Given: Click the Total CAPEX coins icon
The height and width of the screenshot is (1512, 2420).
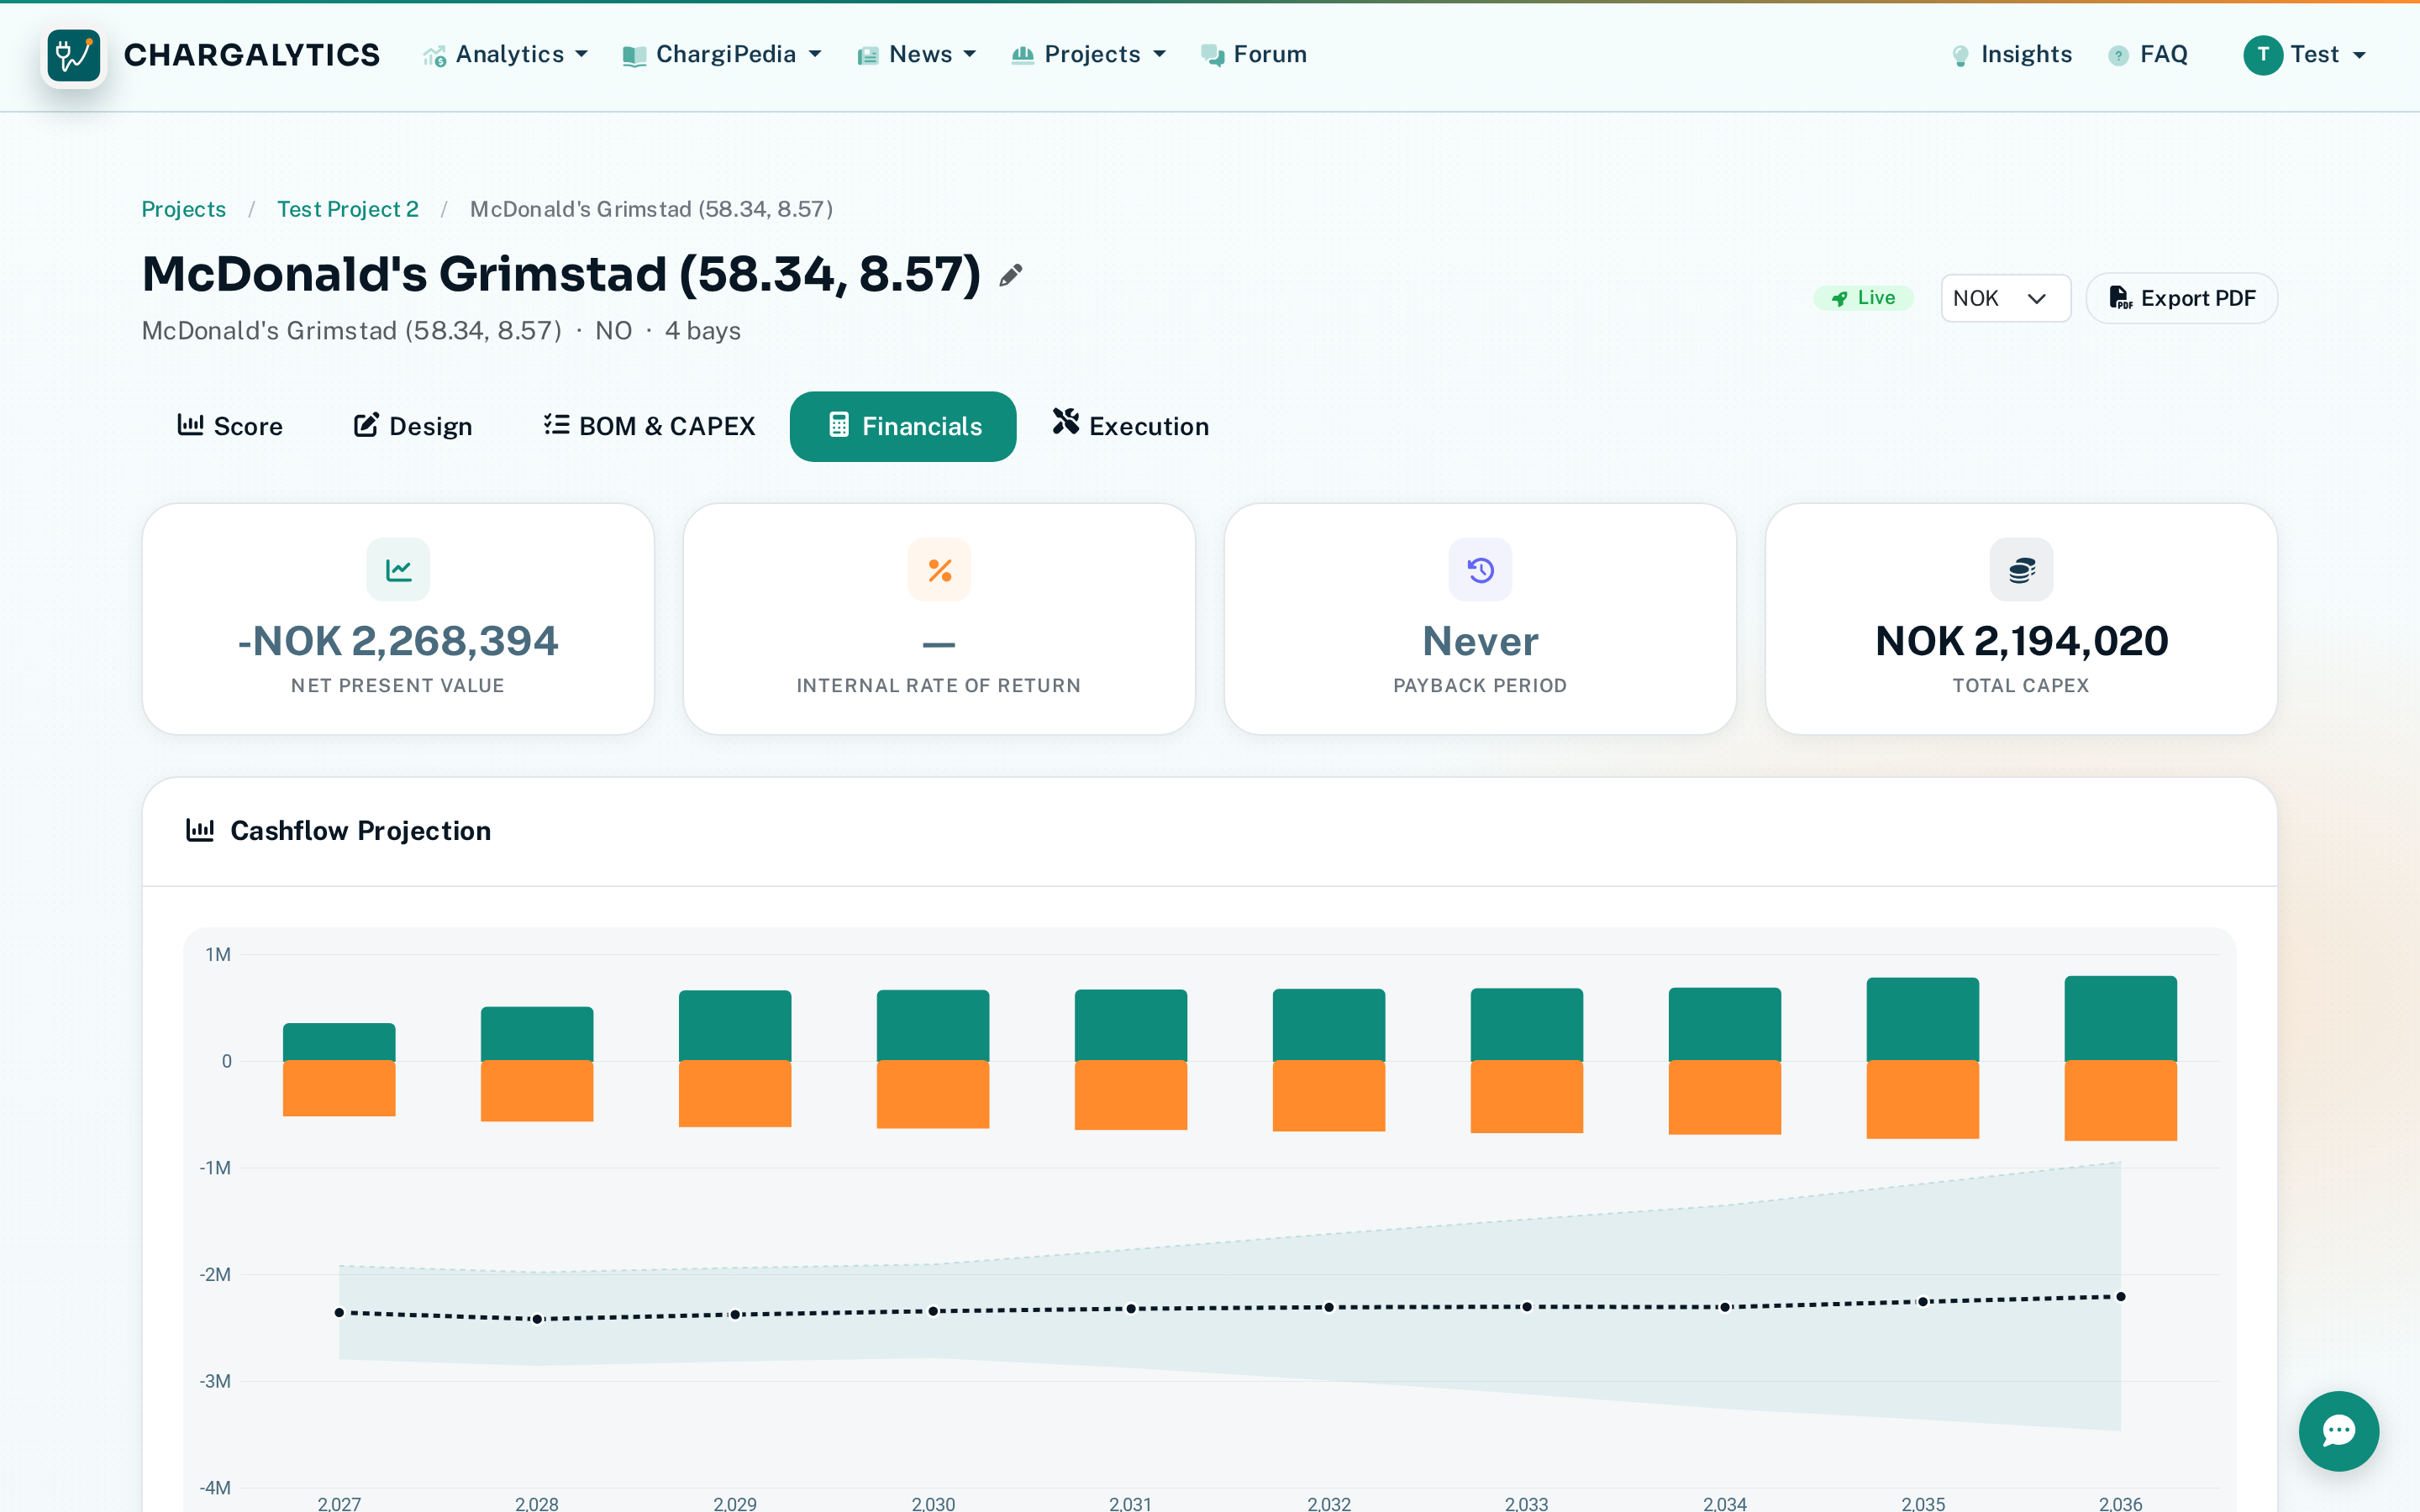Looking at the screenshot, I should click(x=2021, y=570).
